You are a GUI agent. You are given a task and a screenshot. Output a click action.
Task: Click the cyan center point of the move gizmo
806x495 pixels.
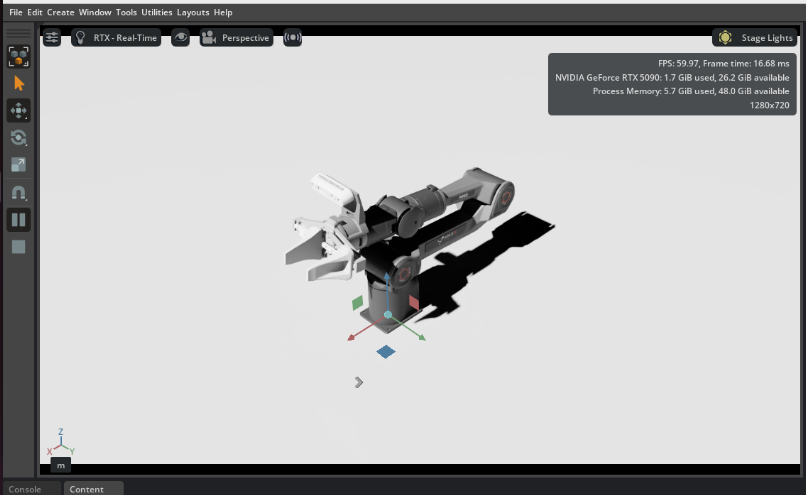point(388,315)
